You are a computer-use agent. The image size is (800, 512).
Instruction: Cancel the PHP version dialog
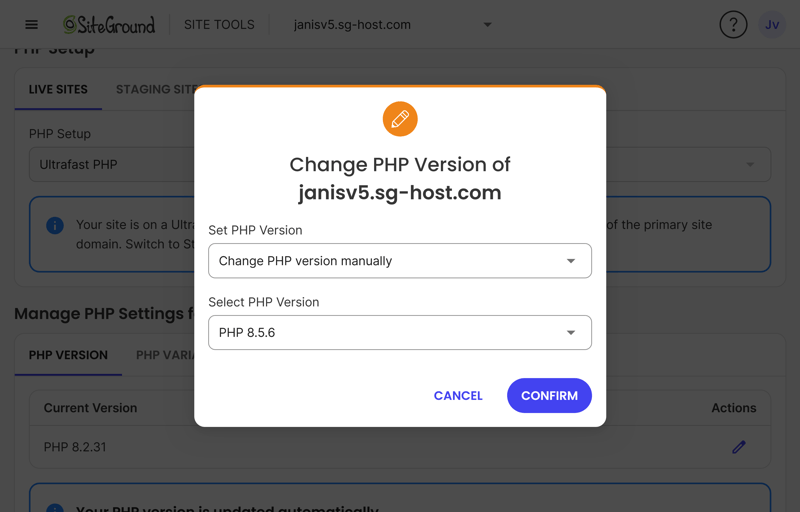tap(458, 396)
